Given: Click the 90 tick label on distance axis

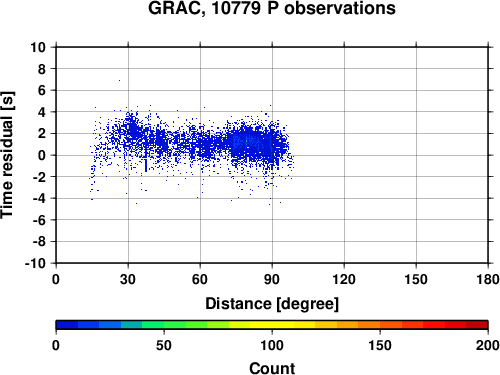Looking at the screenshot, I should pyautogui.click(x=272, y=279).
